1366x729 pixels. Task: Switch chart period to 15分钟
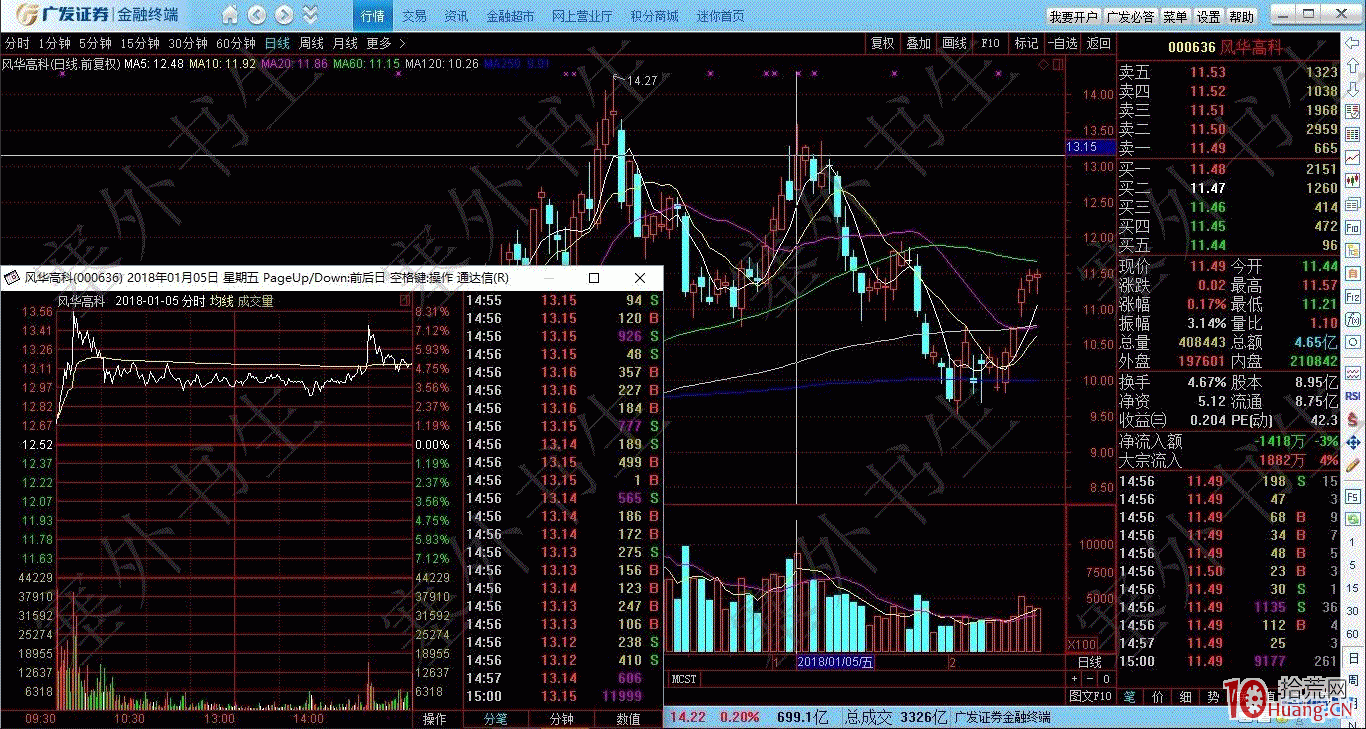[x=139, y=43]
